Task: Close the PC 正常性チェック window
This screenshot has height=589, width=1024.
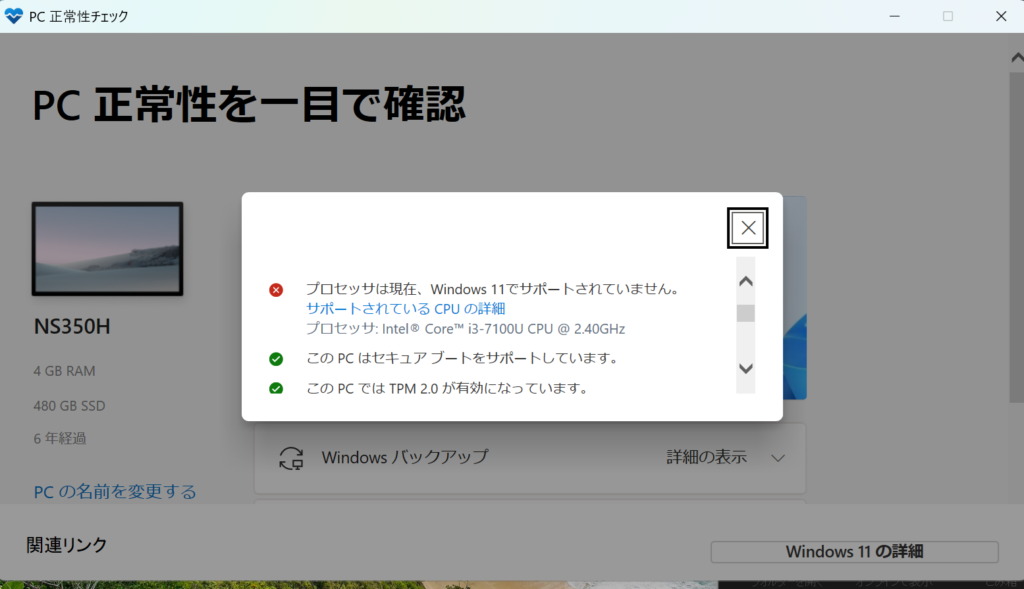Action: tap(1001, 16)
